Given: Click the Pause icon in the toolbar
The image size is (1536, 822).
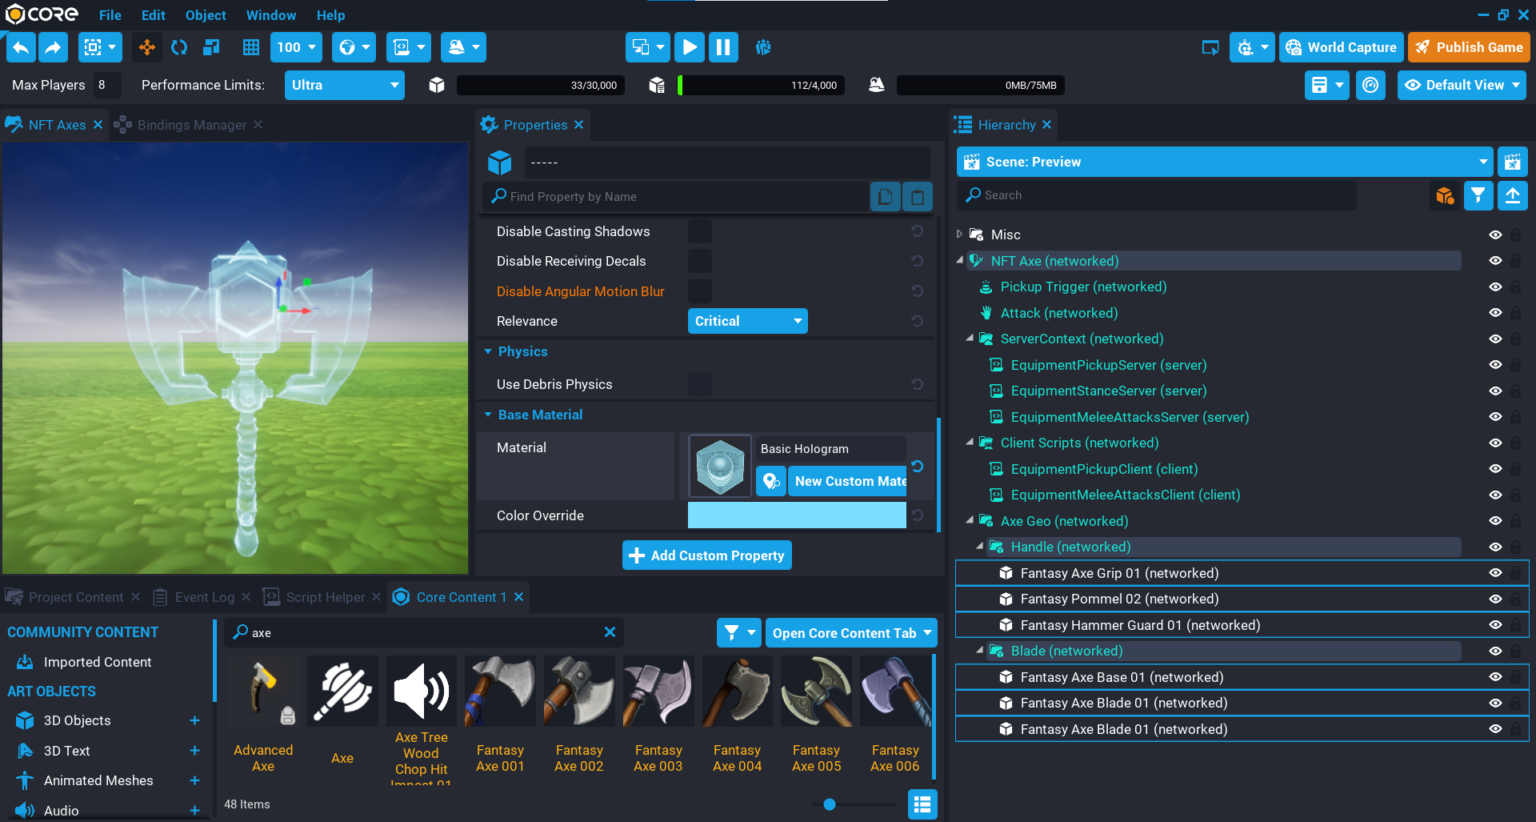Looking at the screenshot, I should point(723,47).
